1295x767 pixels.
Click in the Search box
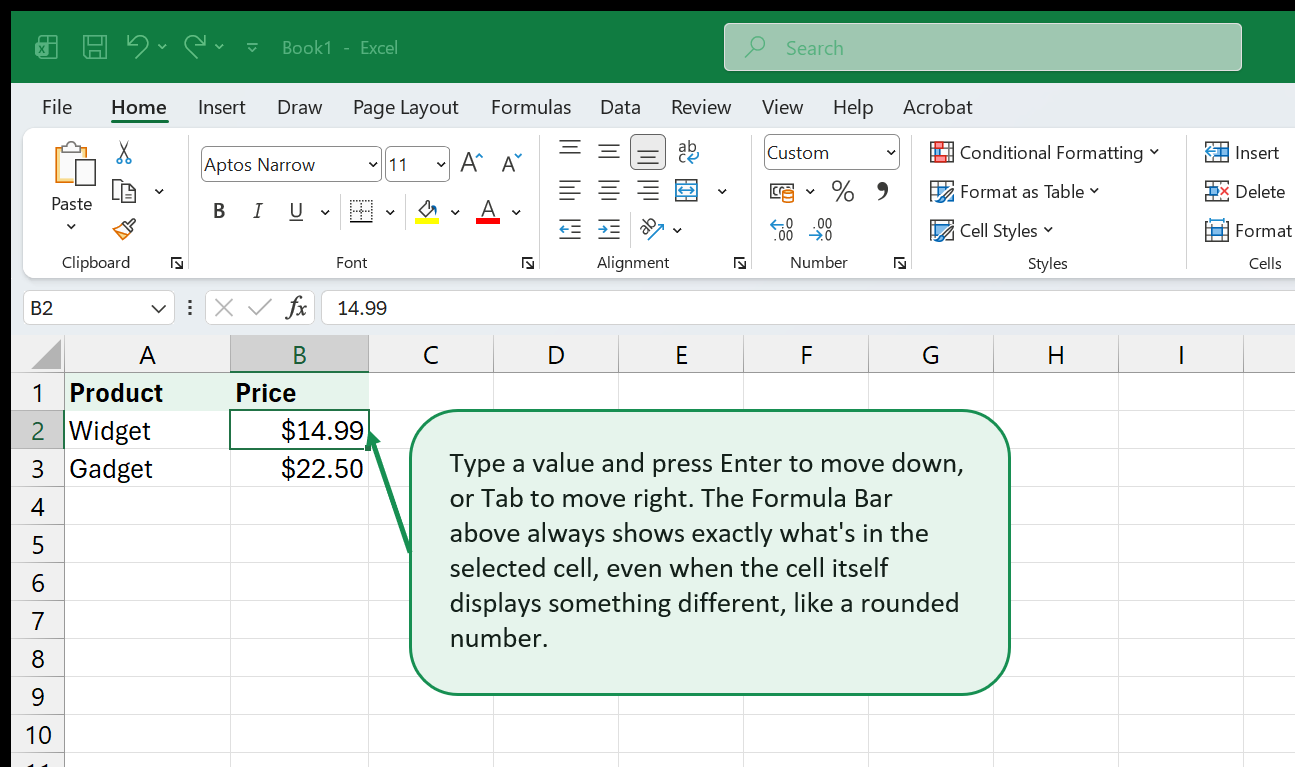click(983, 47)
